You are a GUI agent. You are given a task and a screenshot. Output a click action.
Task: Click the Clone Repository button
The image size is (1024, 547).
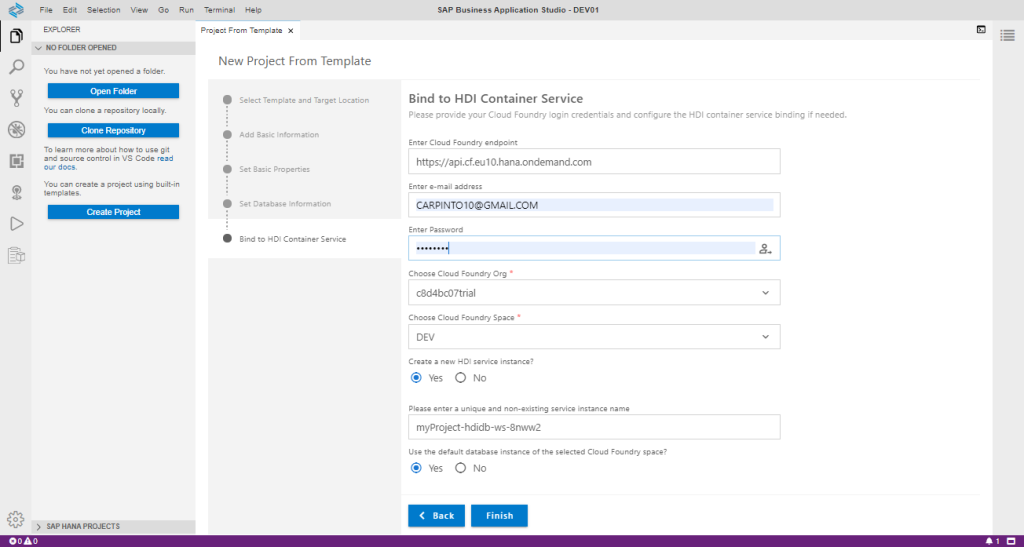[x=113, y=131]
